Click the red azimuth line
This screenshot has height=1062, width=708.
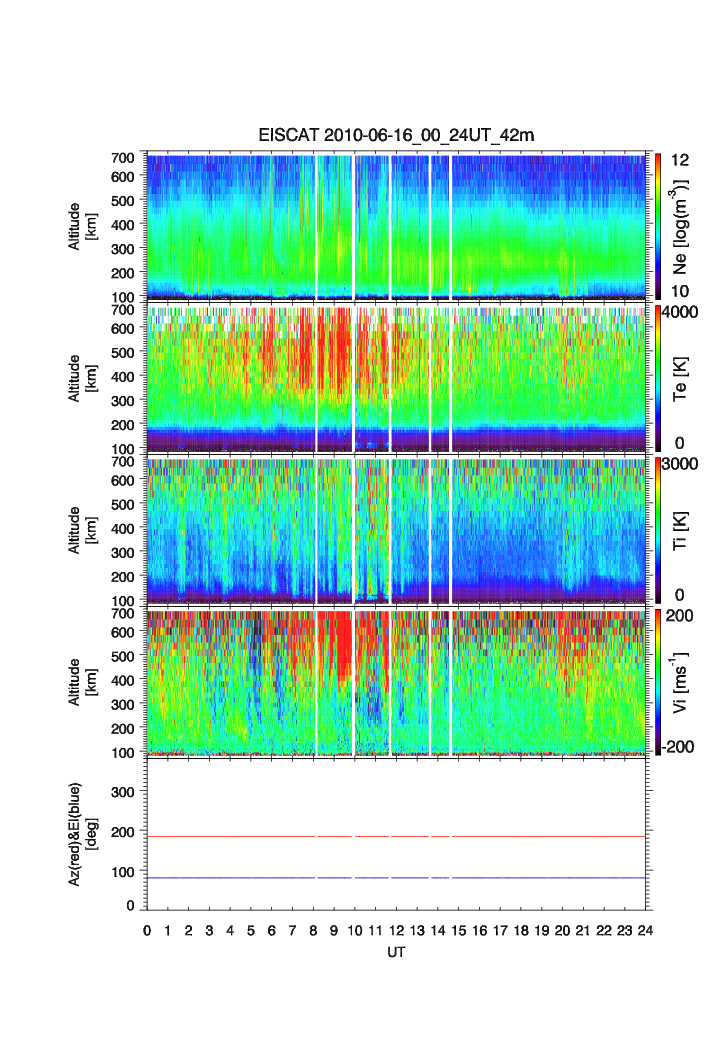click(250, 836)
